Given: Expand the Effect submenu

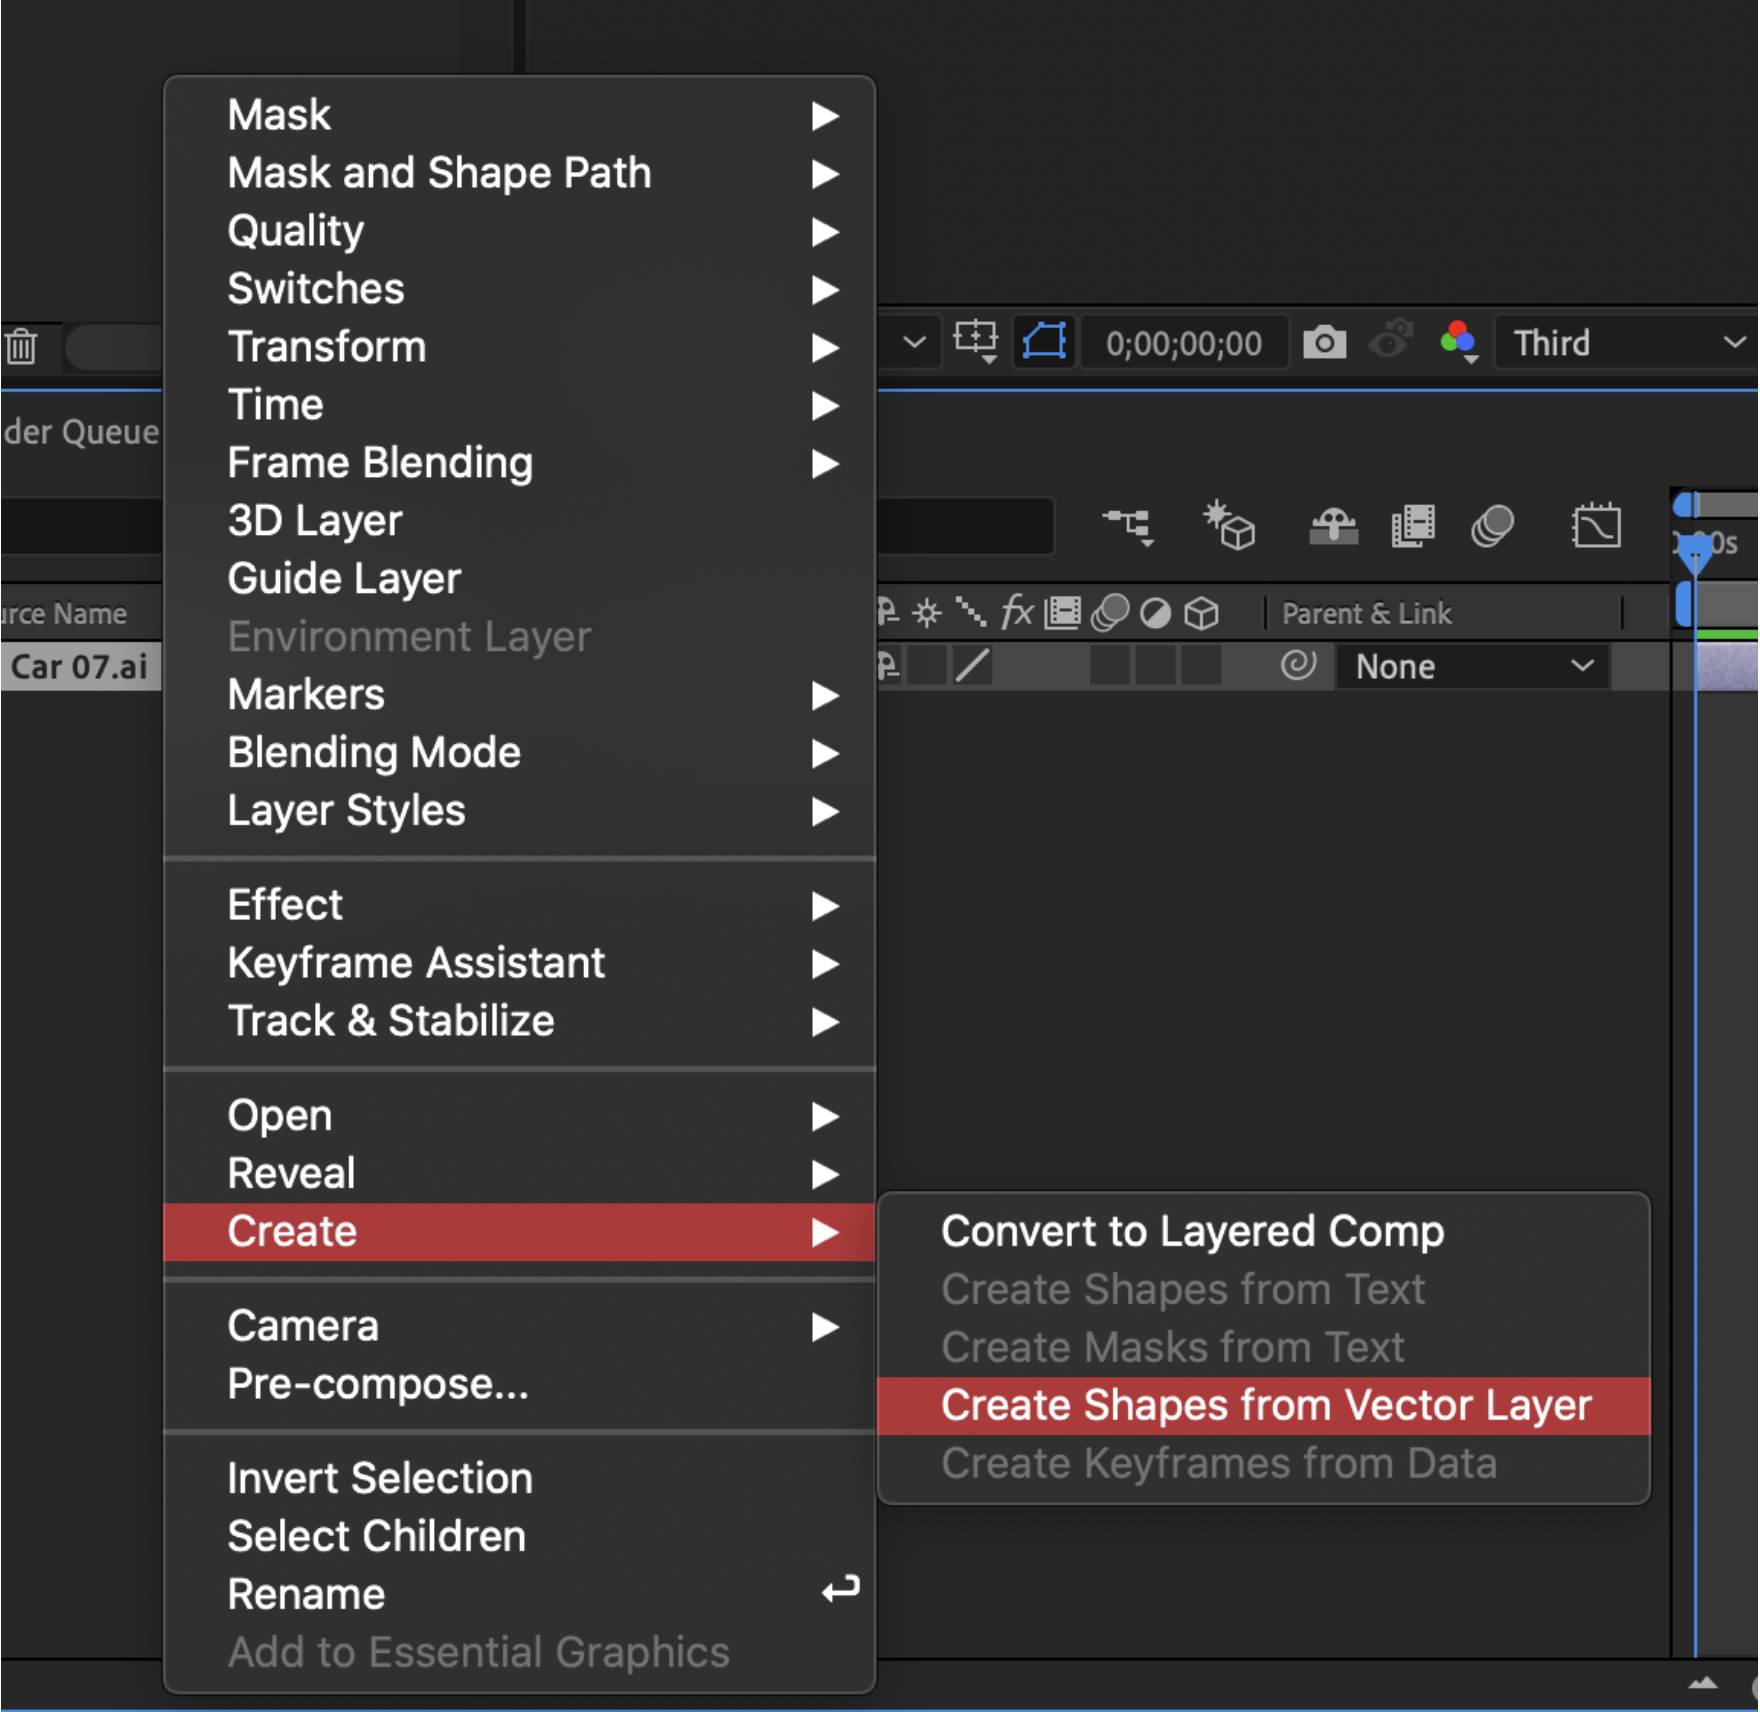Looking at the screenshot, I should (520, 905).
